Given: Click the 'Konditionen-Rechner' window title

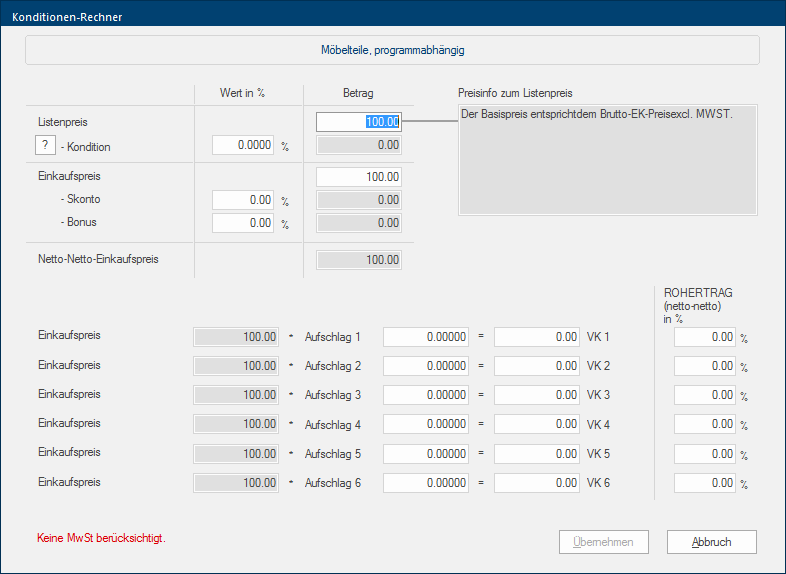Looking at the screenshot, I should (67, 17).
